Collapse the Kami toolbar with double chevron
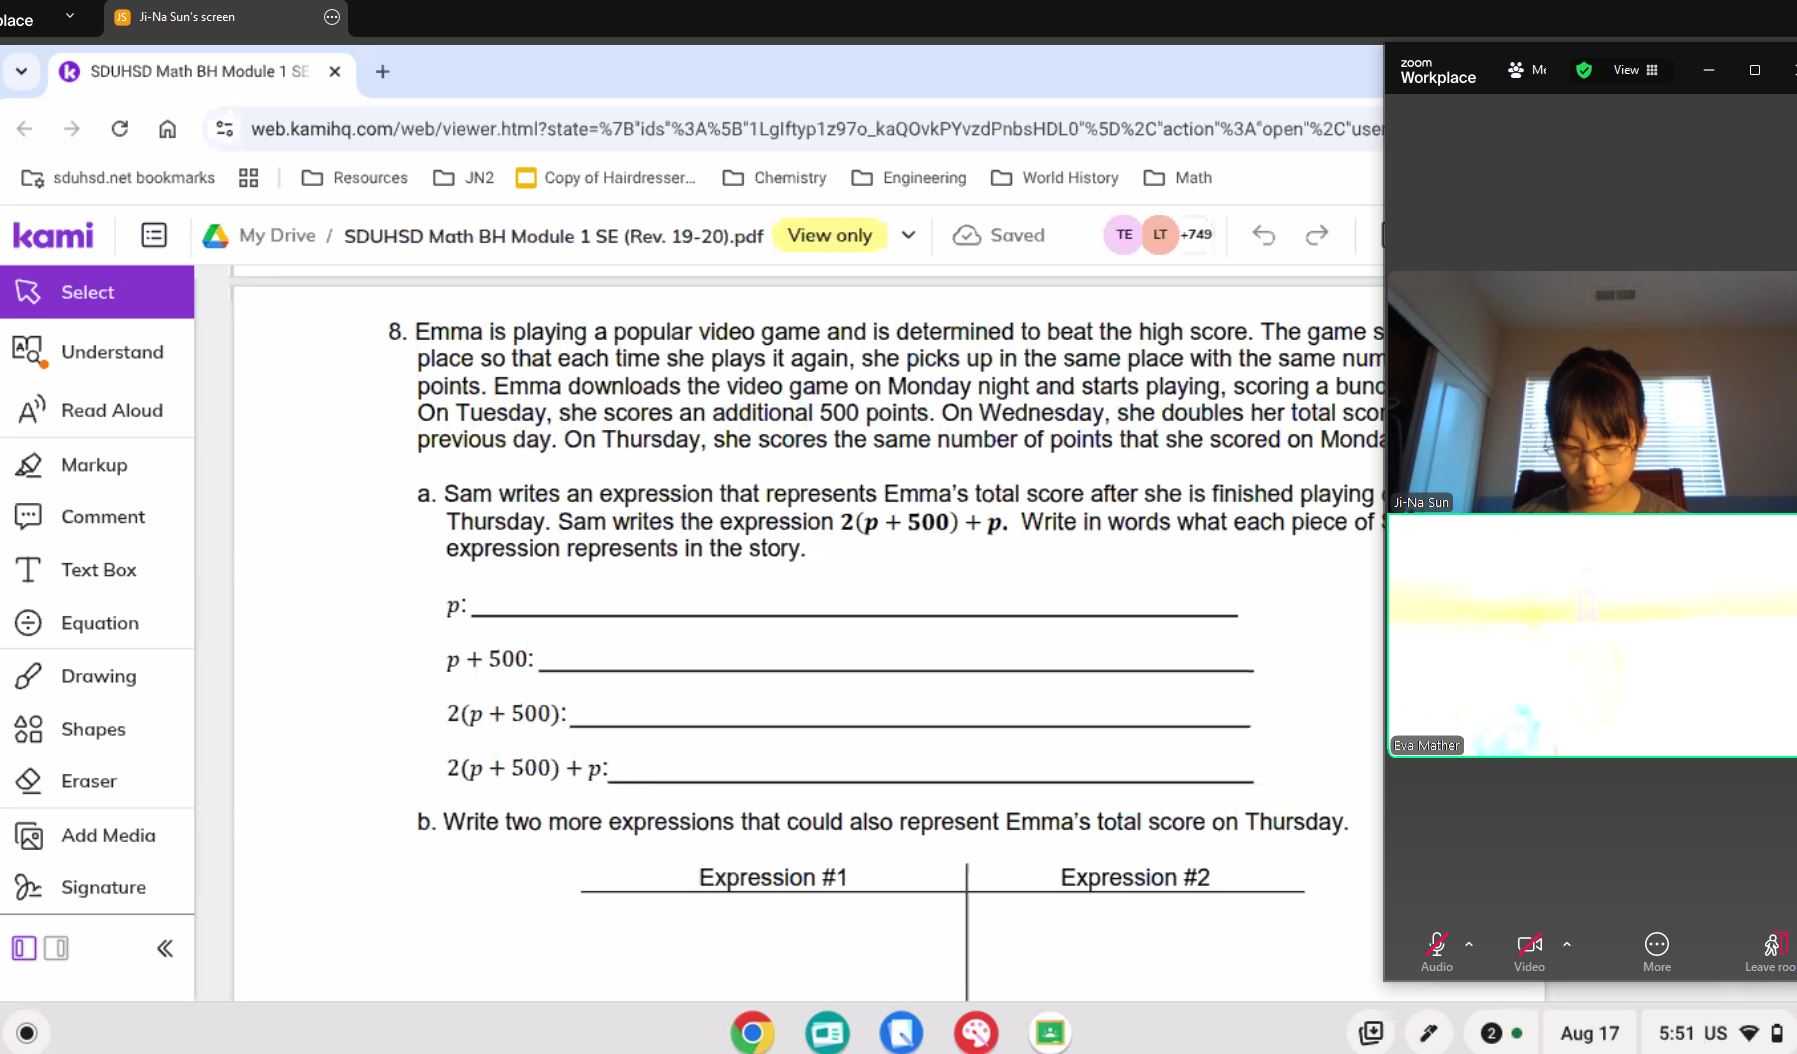 click(x=165, y=948)
